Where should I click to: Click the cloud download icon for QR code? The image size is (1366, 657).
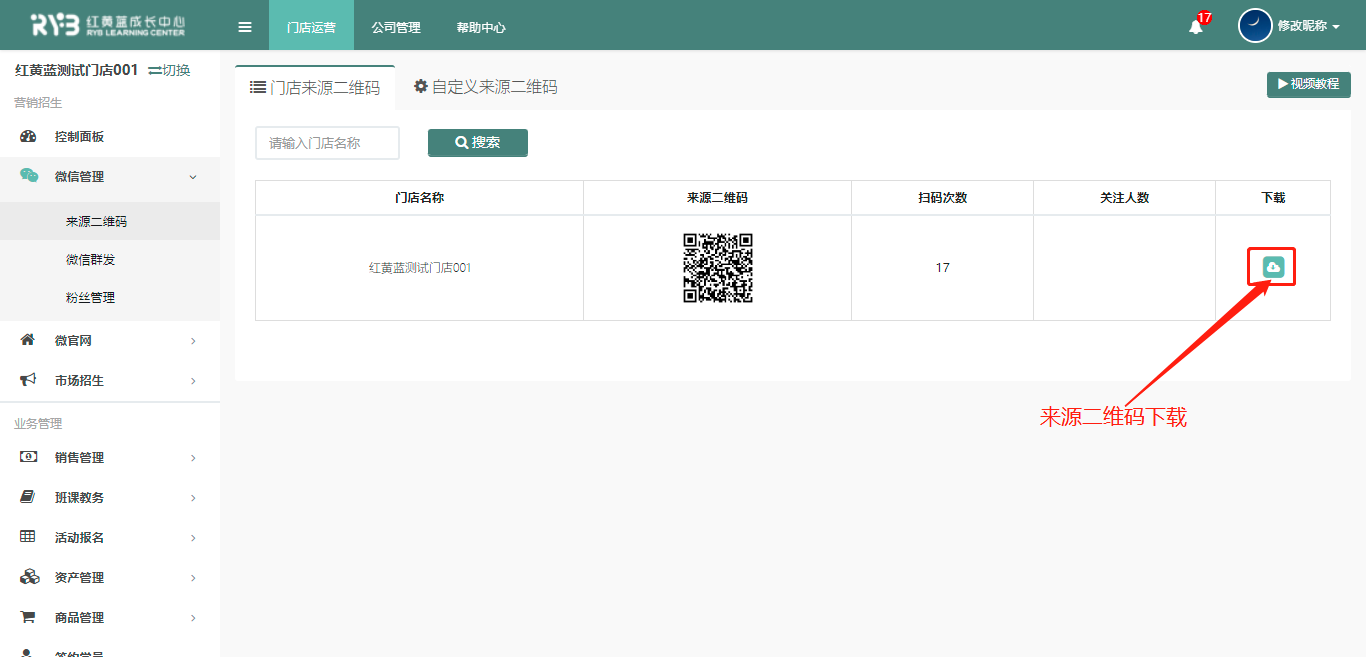click(1273, 267)
